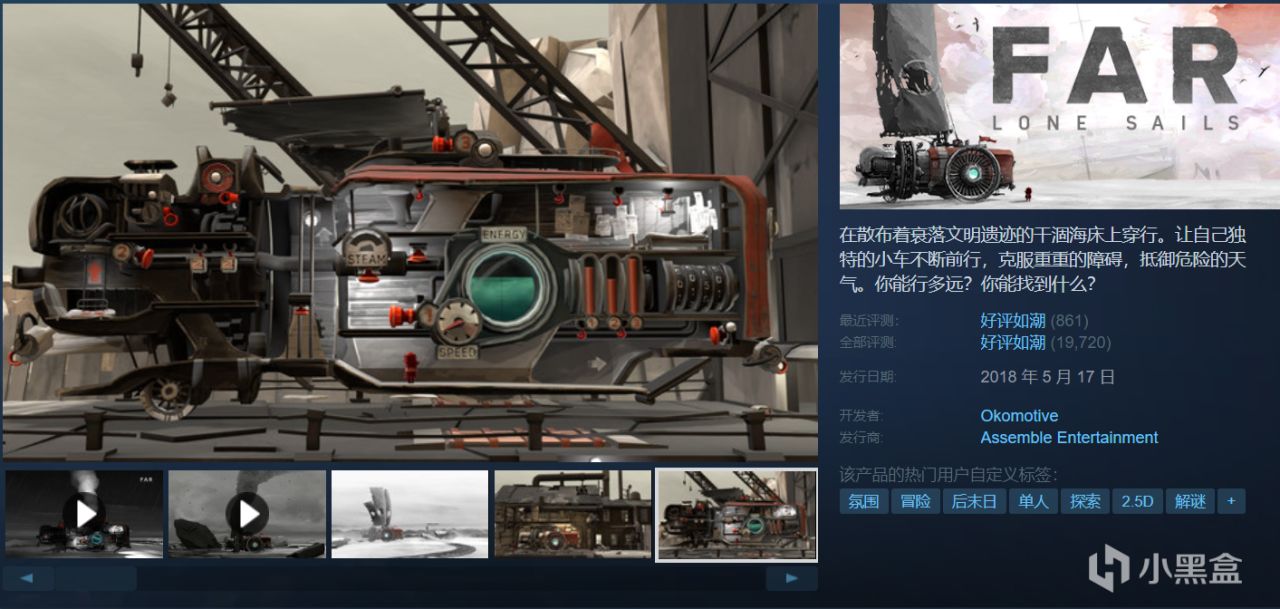Click the right carousel navigation arrow
Viewport: 1280px width, 609px height.
790,578
